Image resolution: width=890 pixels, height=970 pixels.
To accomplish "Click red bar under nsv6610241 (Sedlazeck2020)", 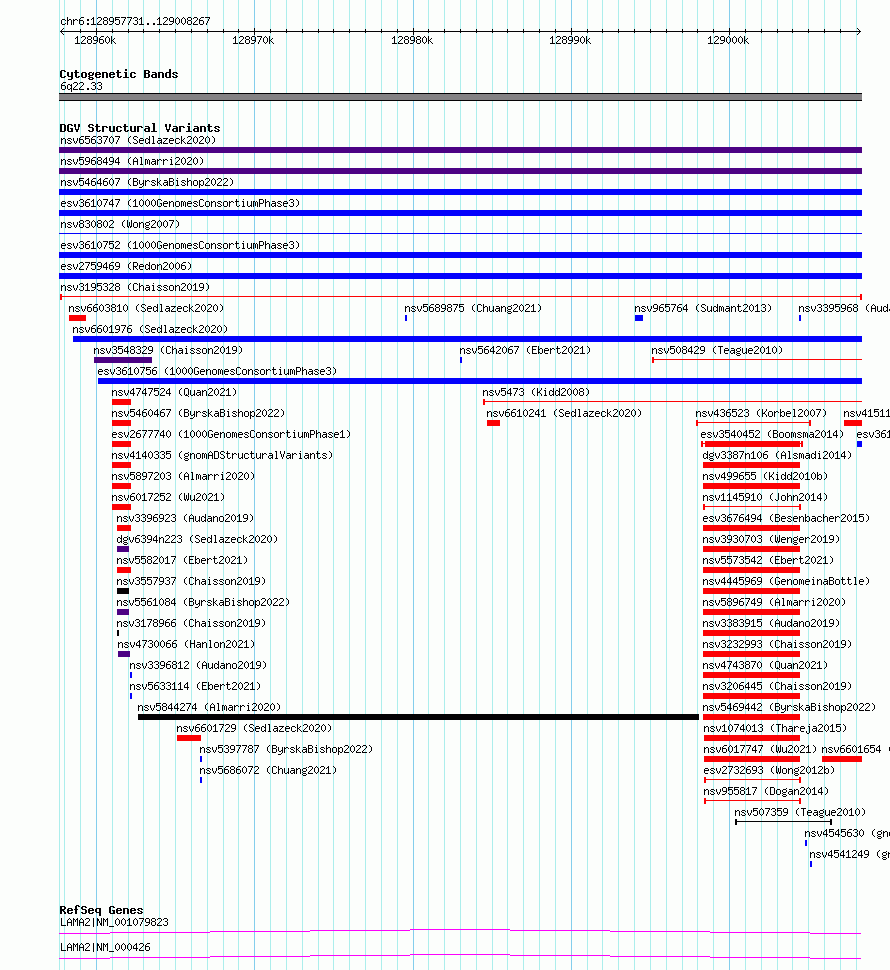I will tap(494, 423).
